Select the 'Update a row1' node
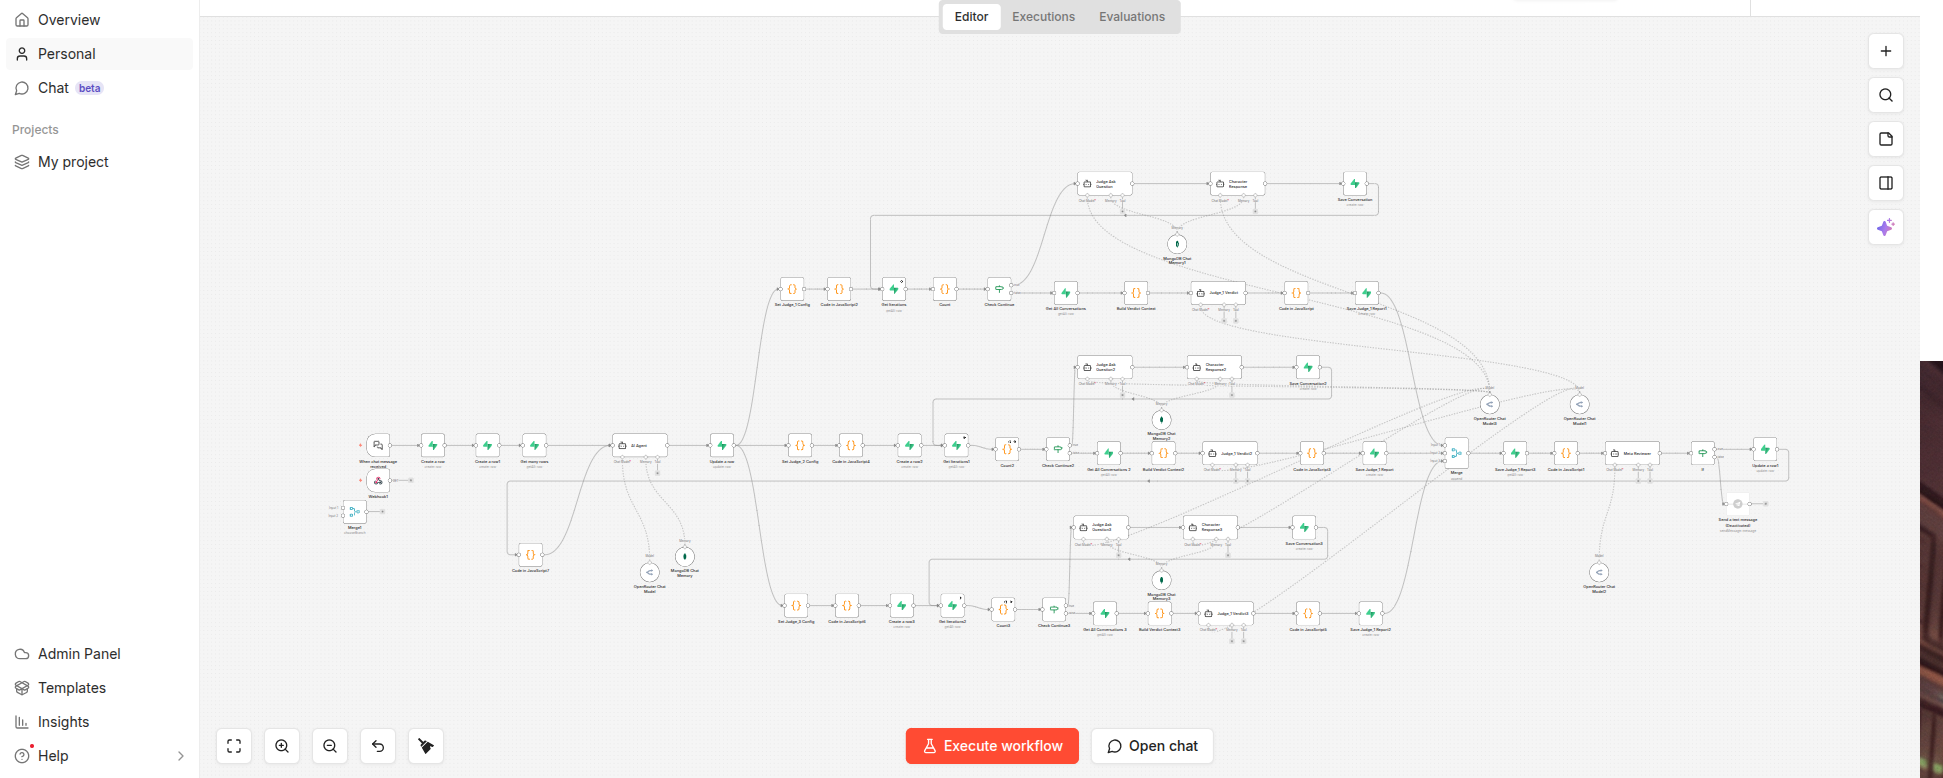Image resolution: width=1943 pixels, height=778 pixels. (1765, 449)
